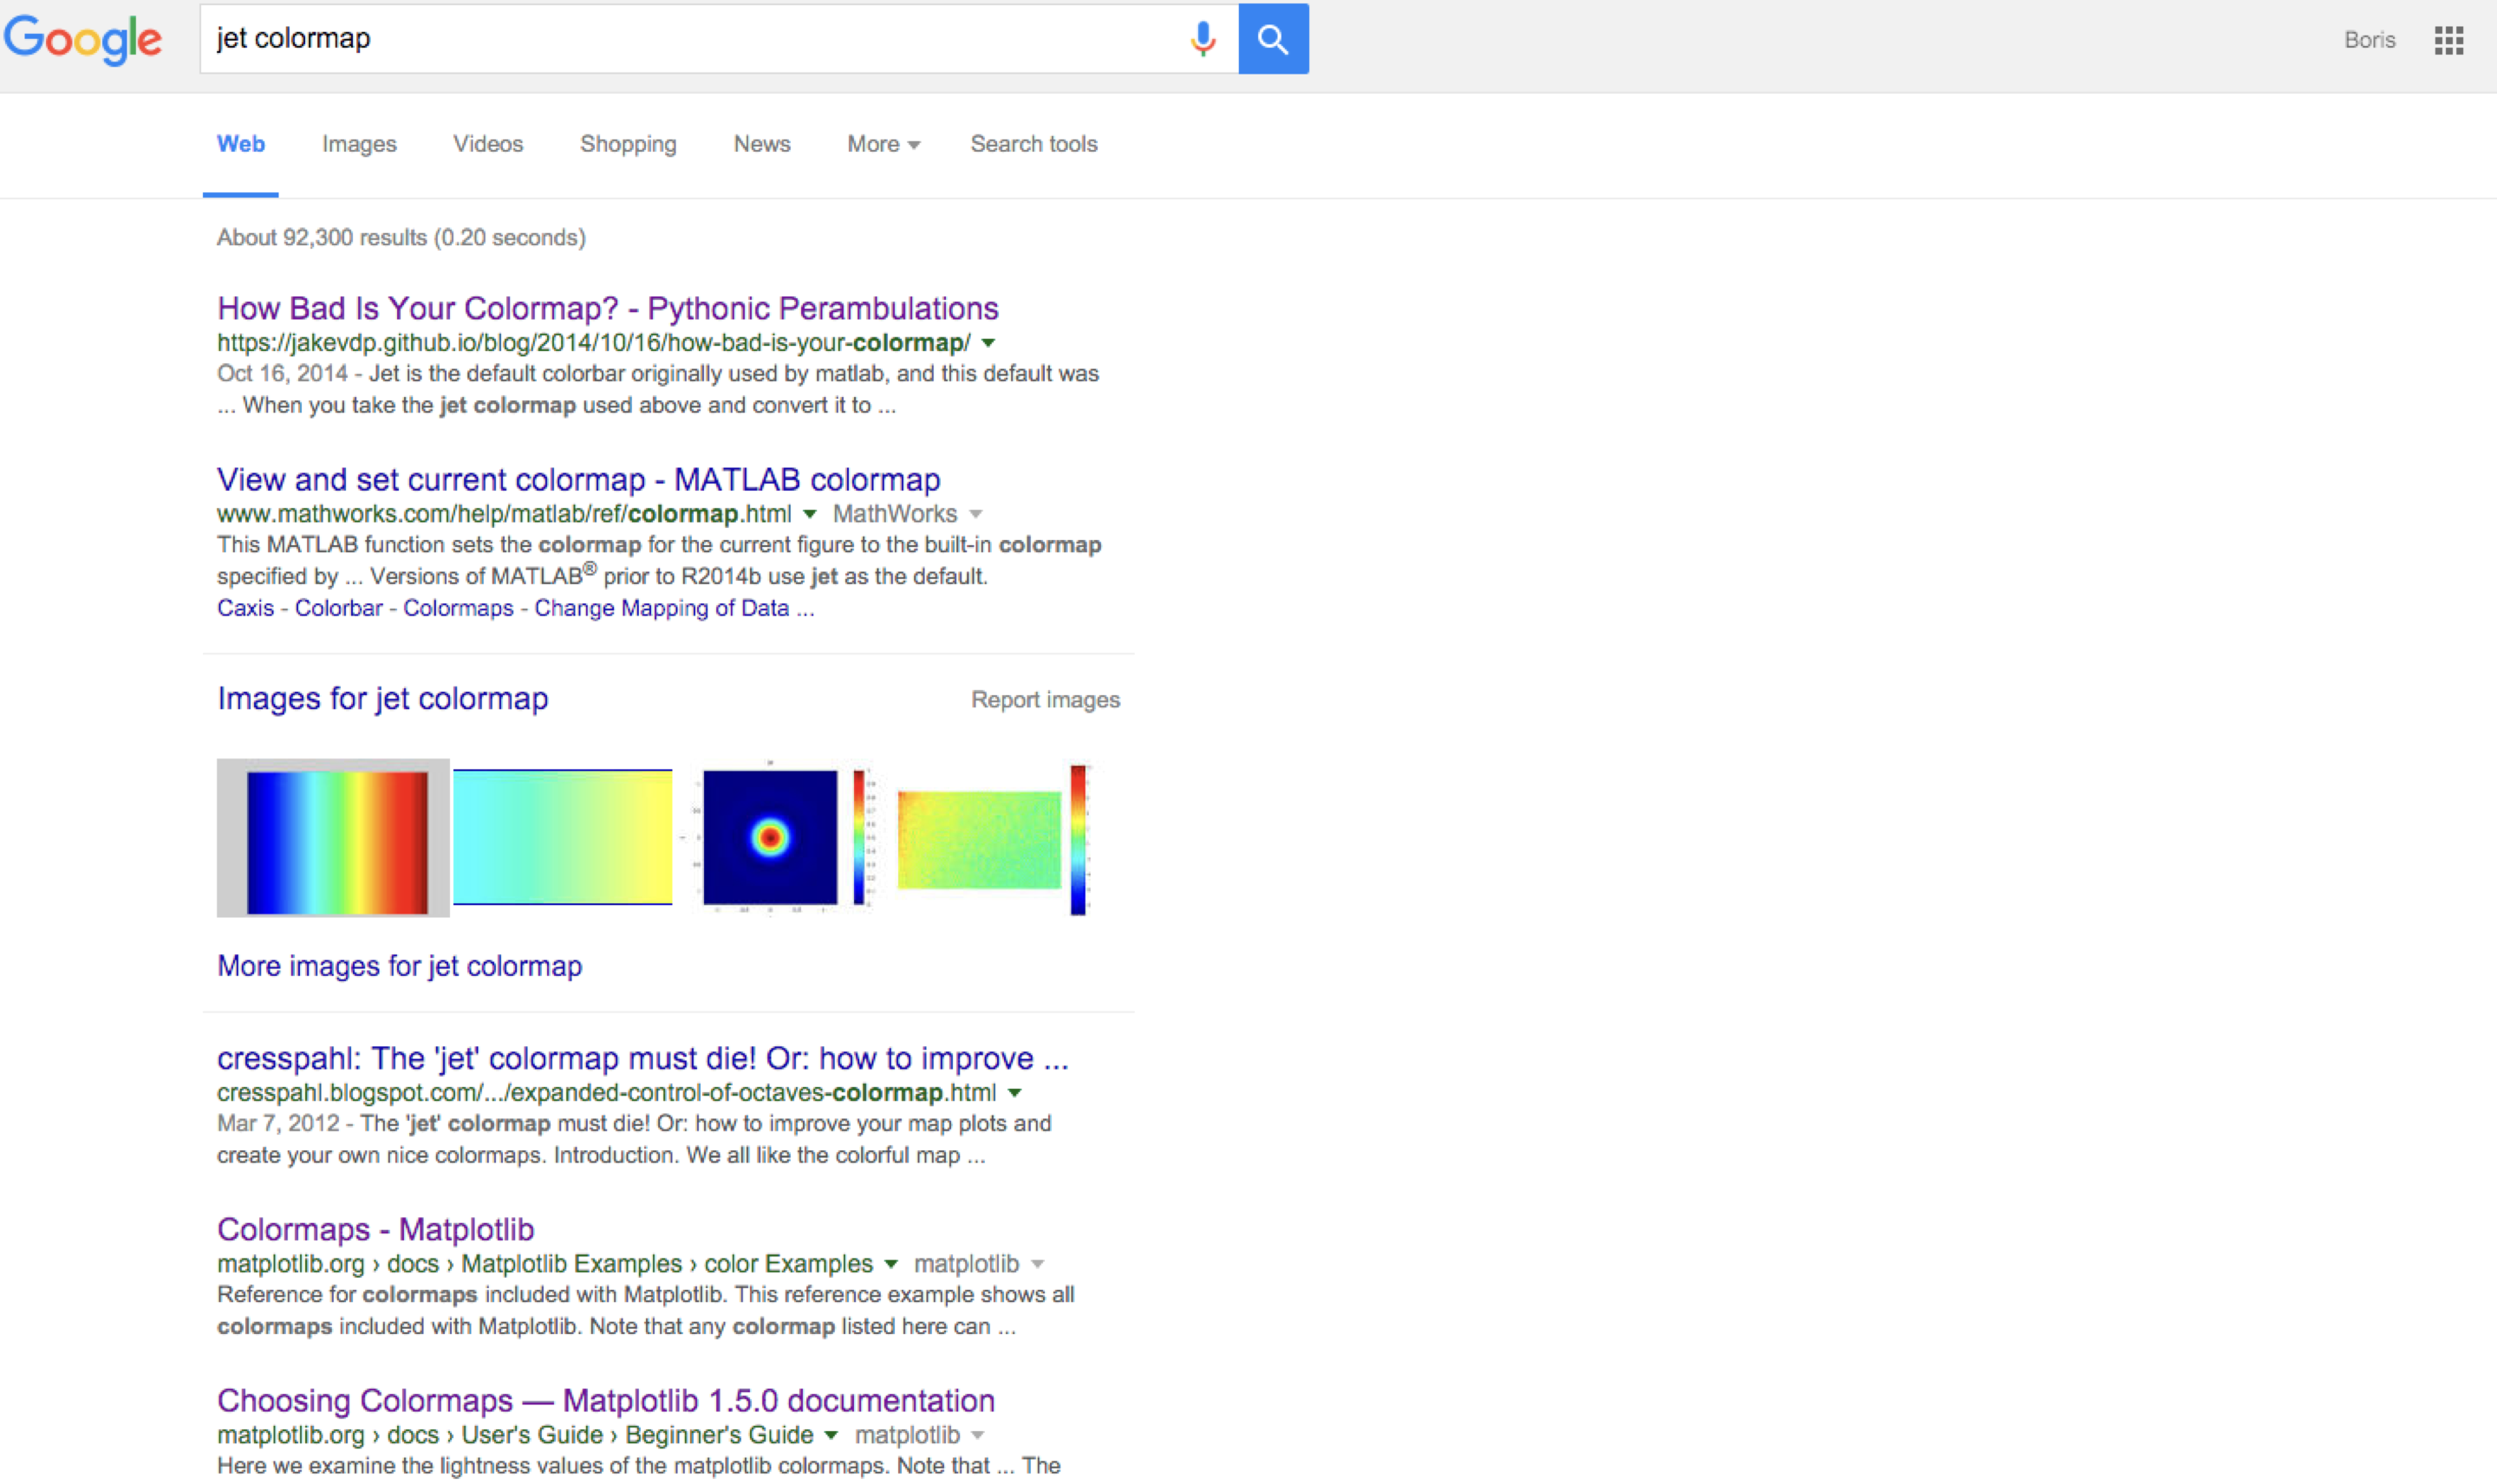The image size is (2497, 1484).
Task: Expand the green mathworks.com URL arrow
Action: point(810,514)
